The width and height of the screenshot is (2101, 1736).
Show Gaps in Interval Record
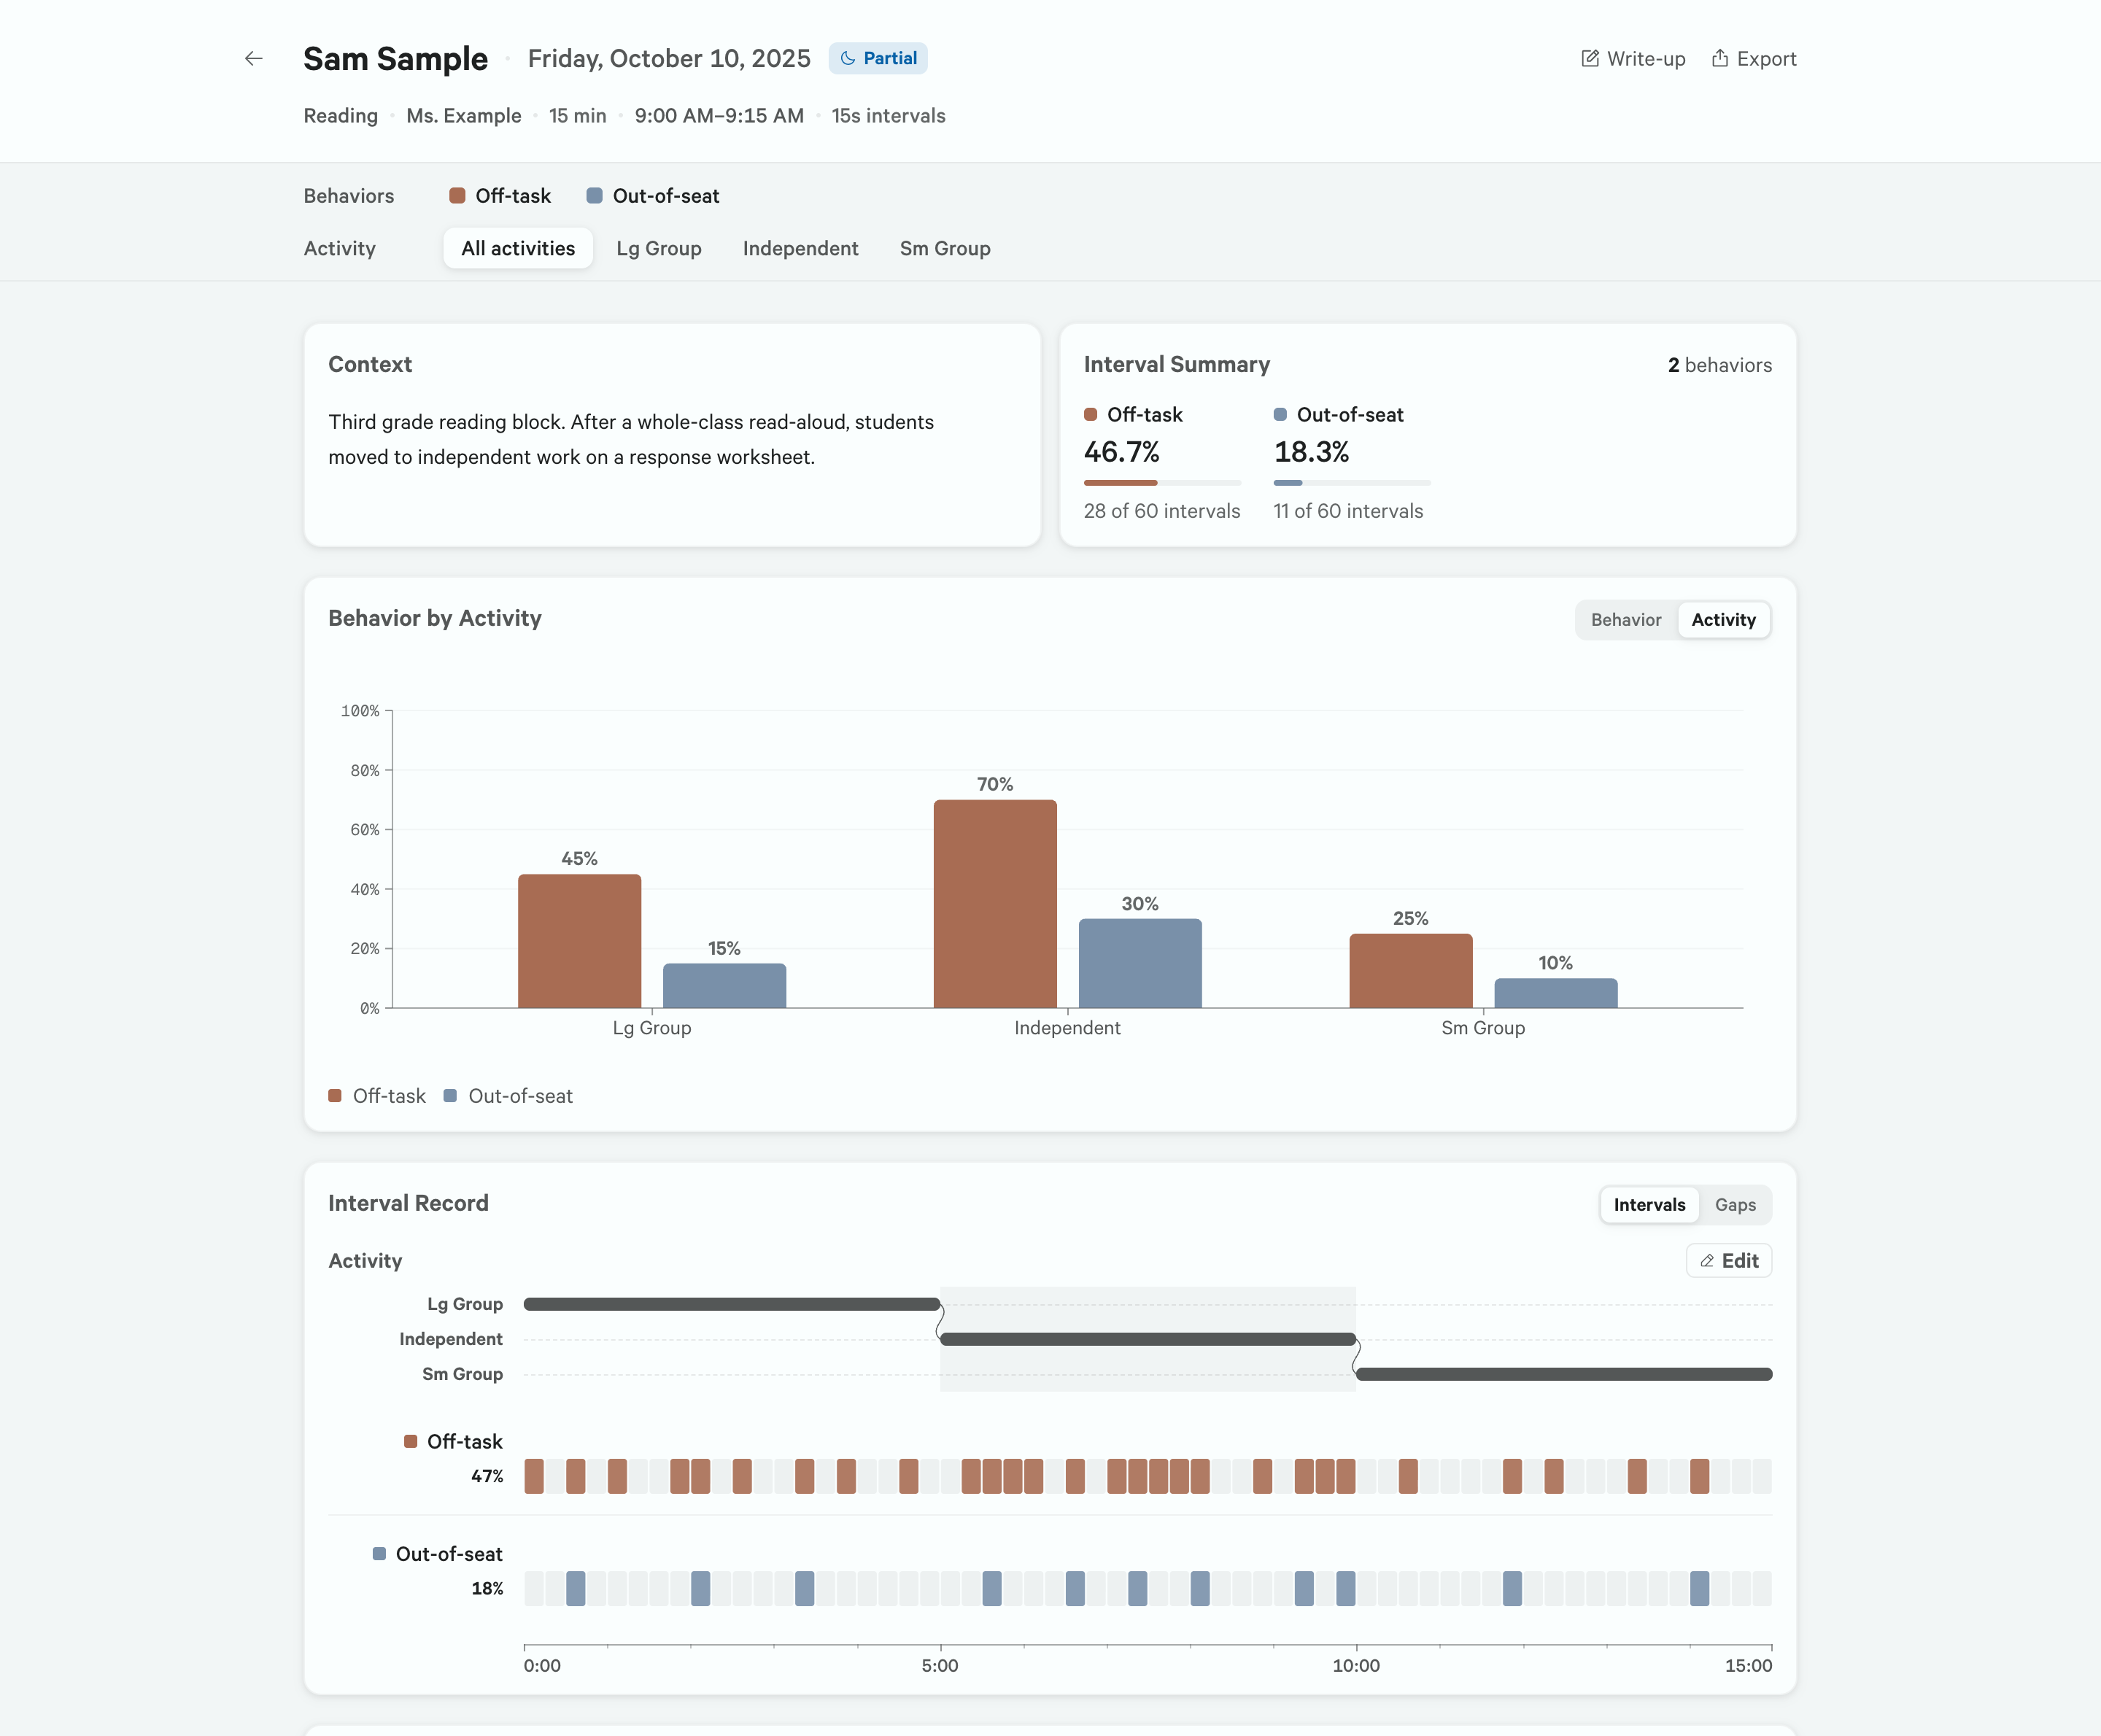tap(1735, 1205)
